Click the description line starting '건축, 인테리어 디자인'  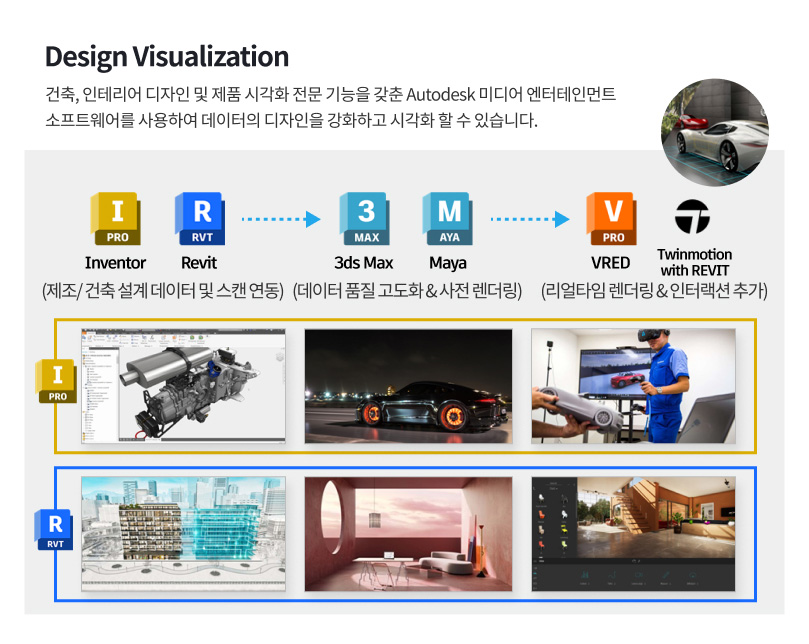[330, 94]
